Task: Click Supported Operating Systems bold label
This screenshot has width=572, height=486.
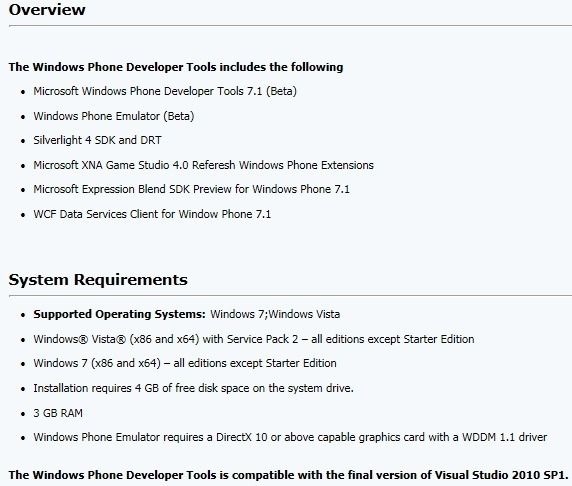Action: (x=120, y=315)
